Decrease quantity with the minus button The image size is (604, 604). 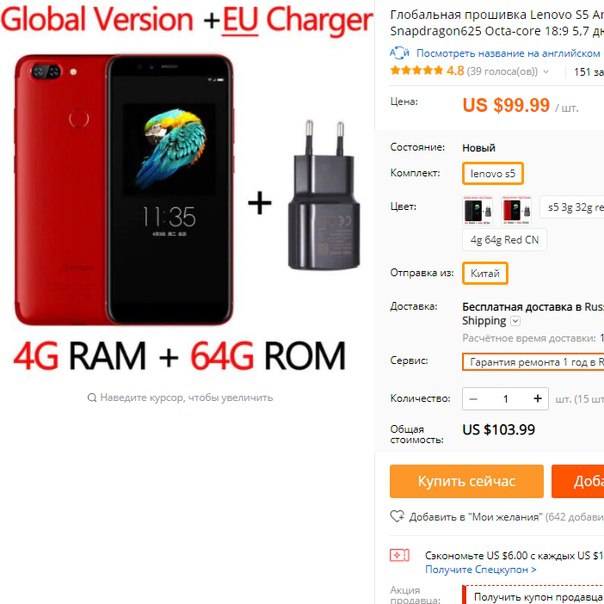[473, 399]
